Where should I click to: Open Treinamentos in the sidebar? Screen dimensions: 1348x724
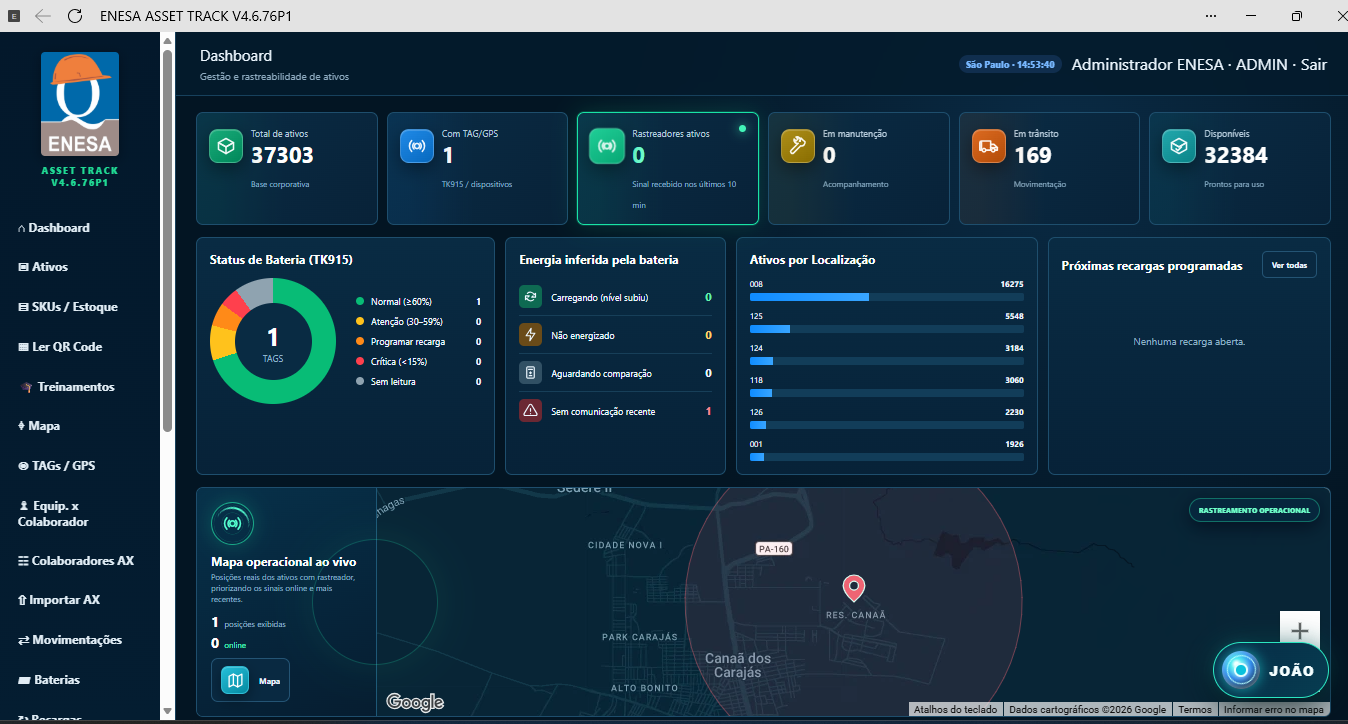pyautogui.click(x=66, y=387)
